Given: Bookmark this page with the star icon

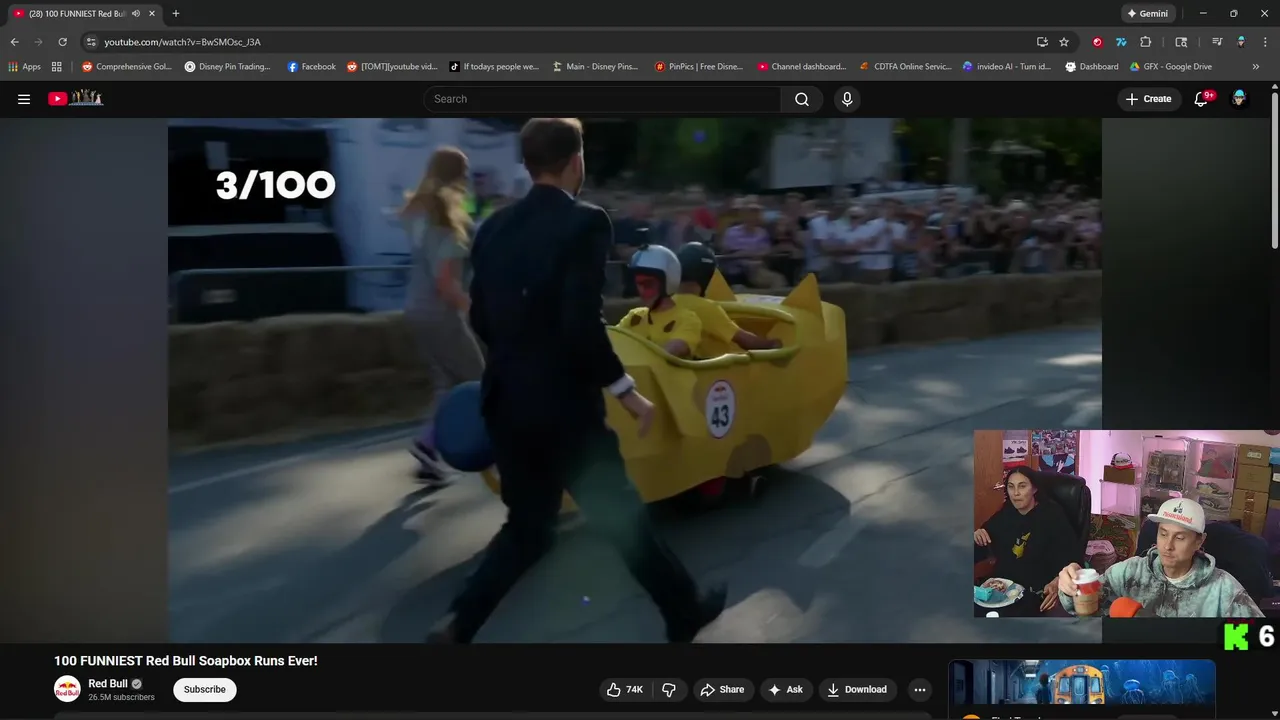Looking at the screenshot, I should [x=1064, y=42].
